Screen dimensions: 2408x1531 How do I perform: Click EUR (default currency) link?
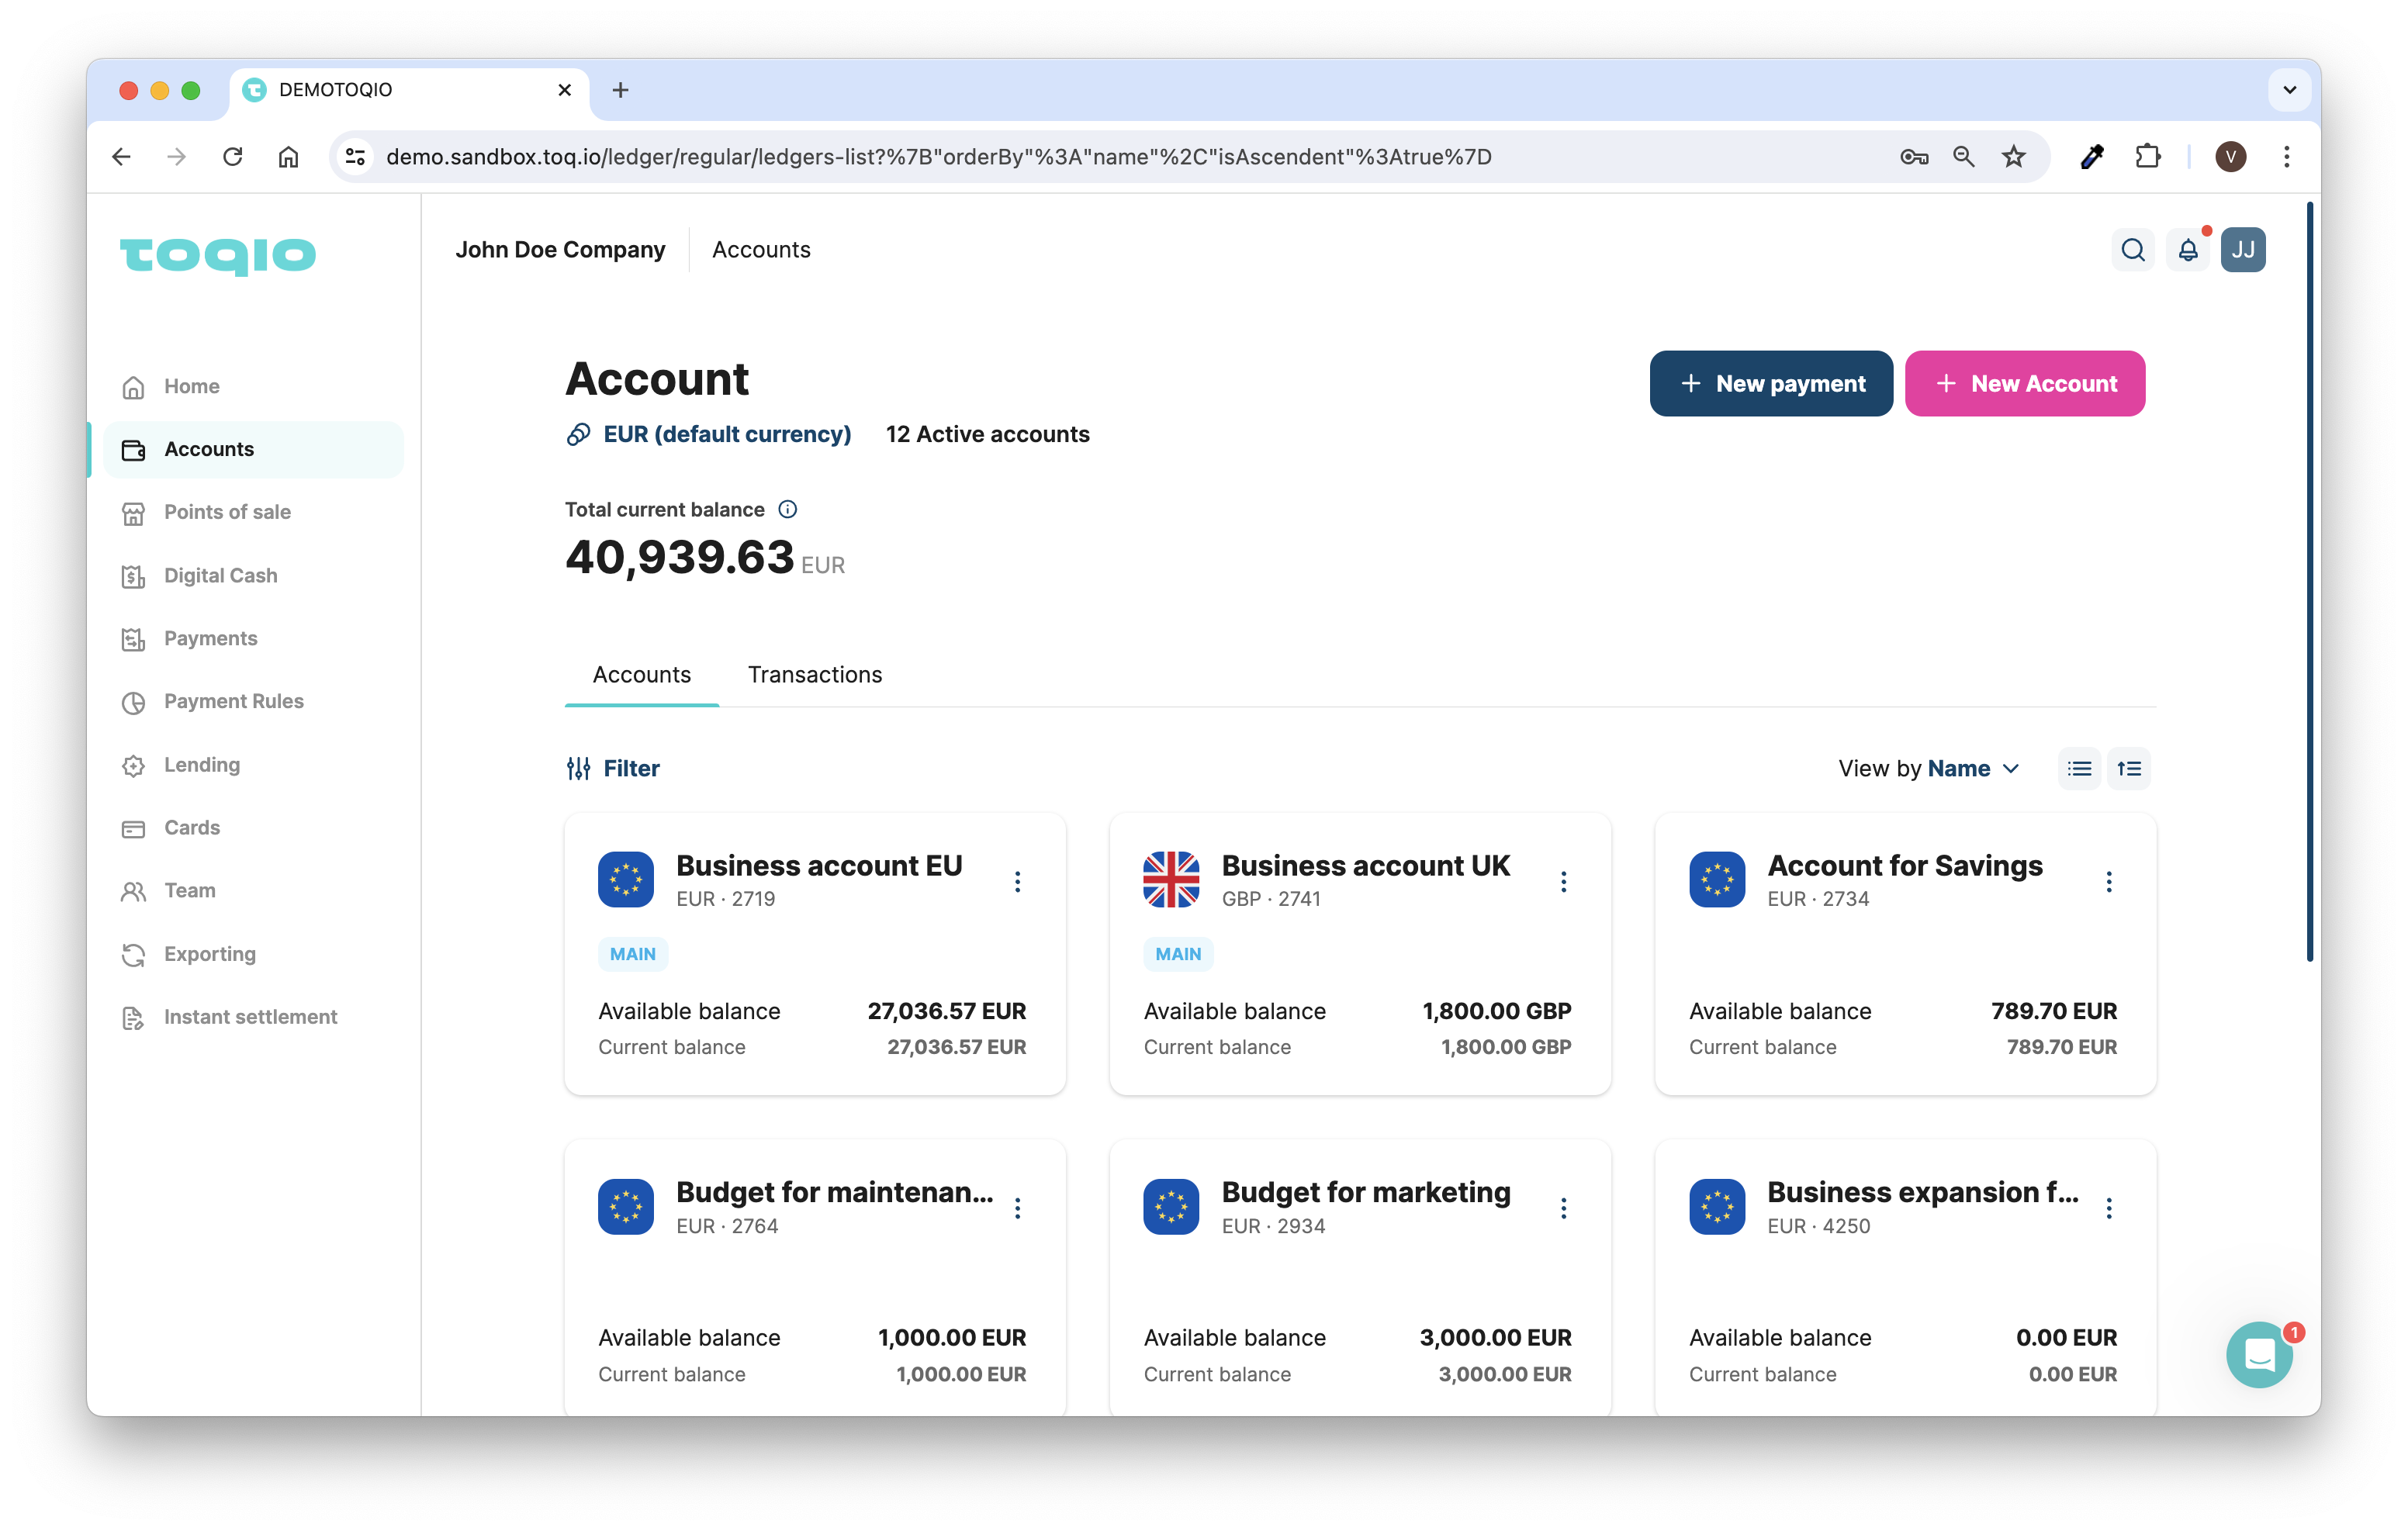[x=709, y=435]
